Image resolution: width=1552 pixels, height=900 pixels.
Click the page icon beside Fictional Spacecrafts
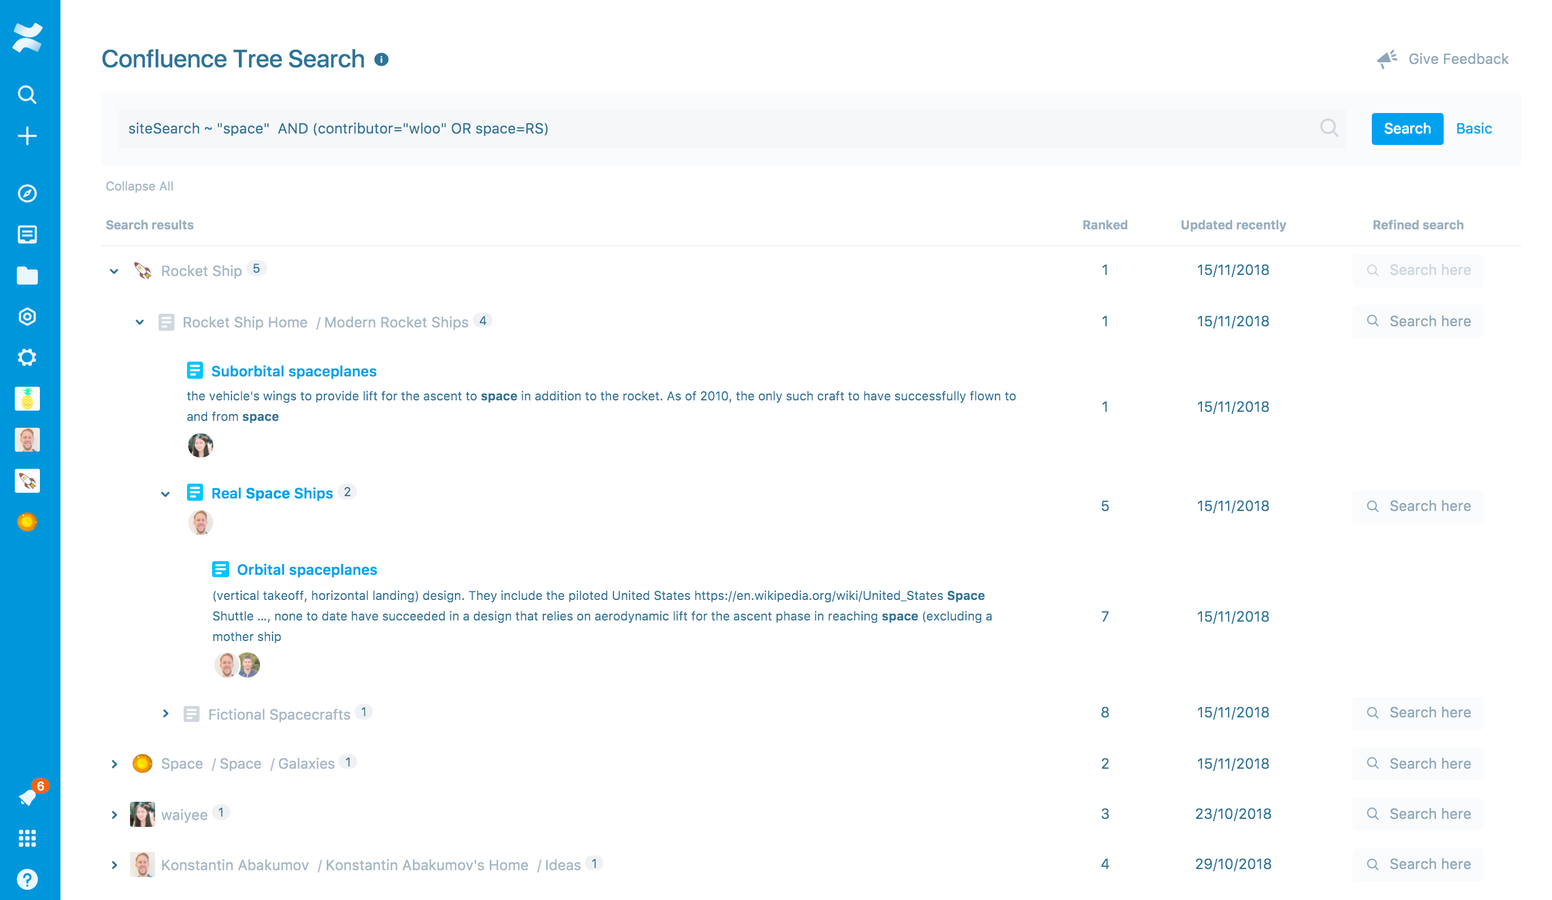[192, 714]
